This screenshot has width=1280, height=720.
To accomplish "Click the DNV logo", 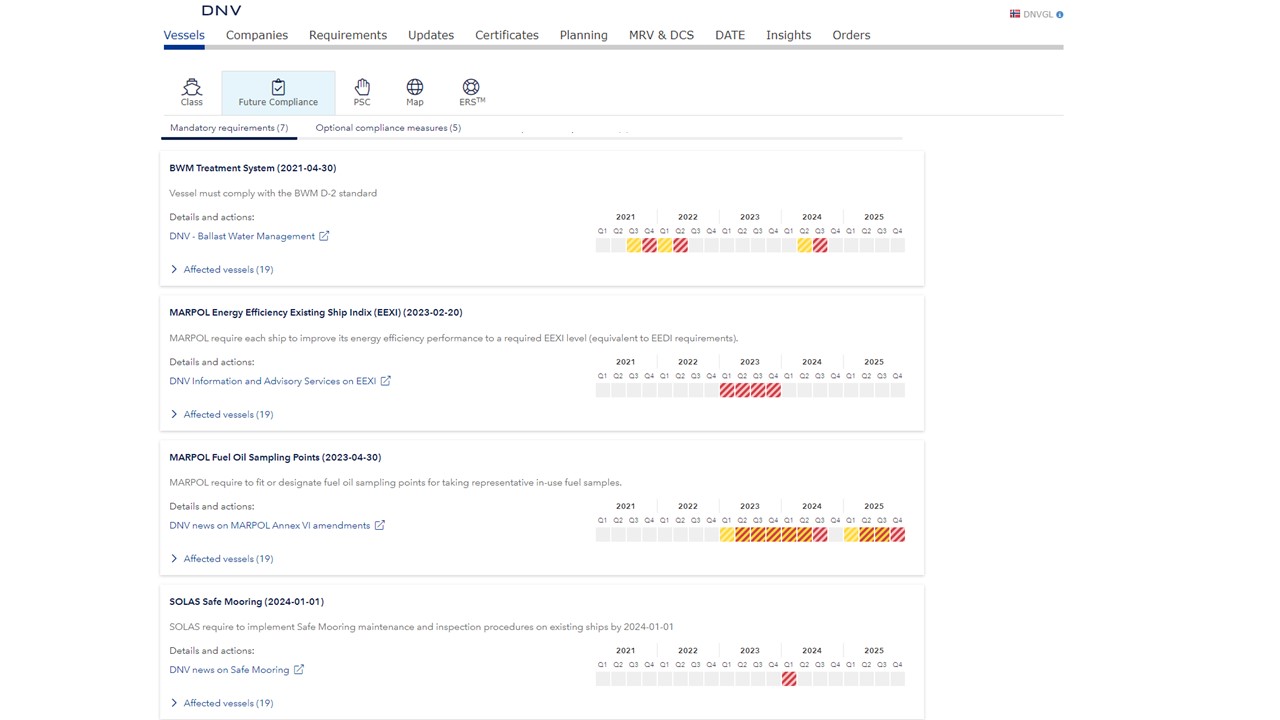I will pyautogui.click(x=221, y=10).
